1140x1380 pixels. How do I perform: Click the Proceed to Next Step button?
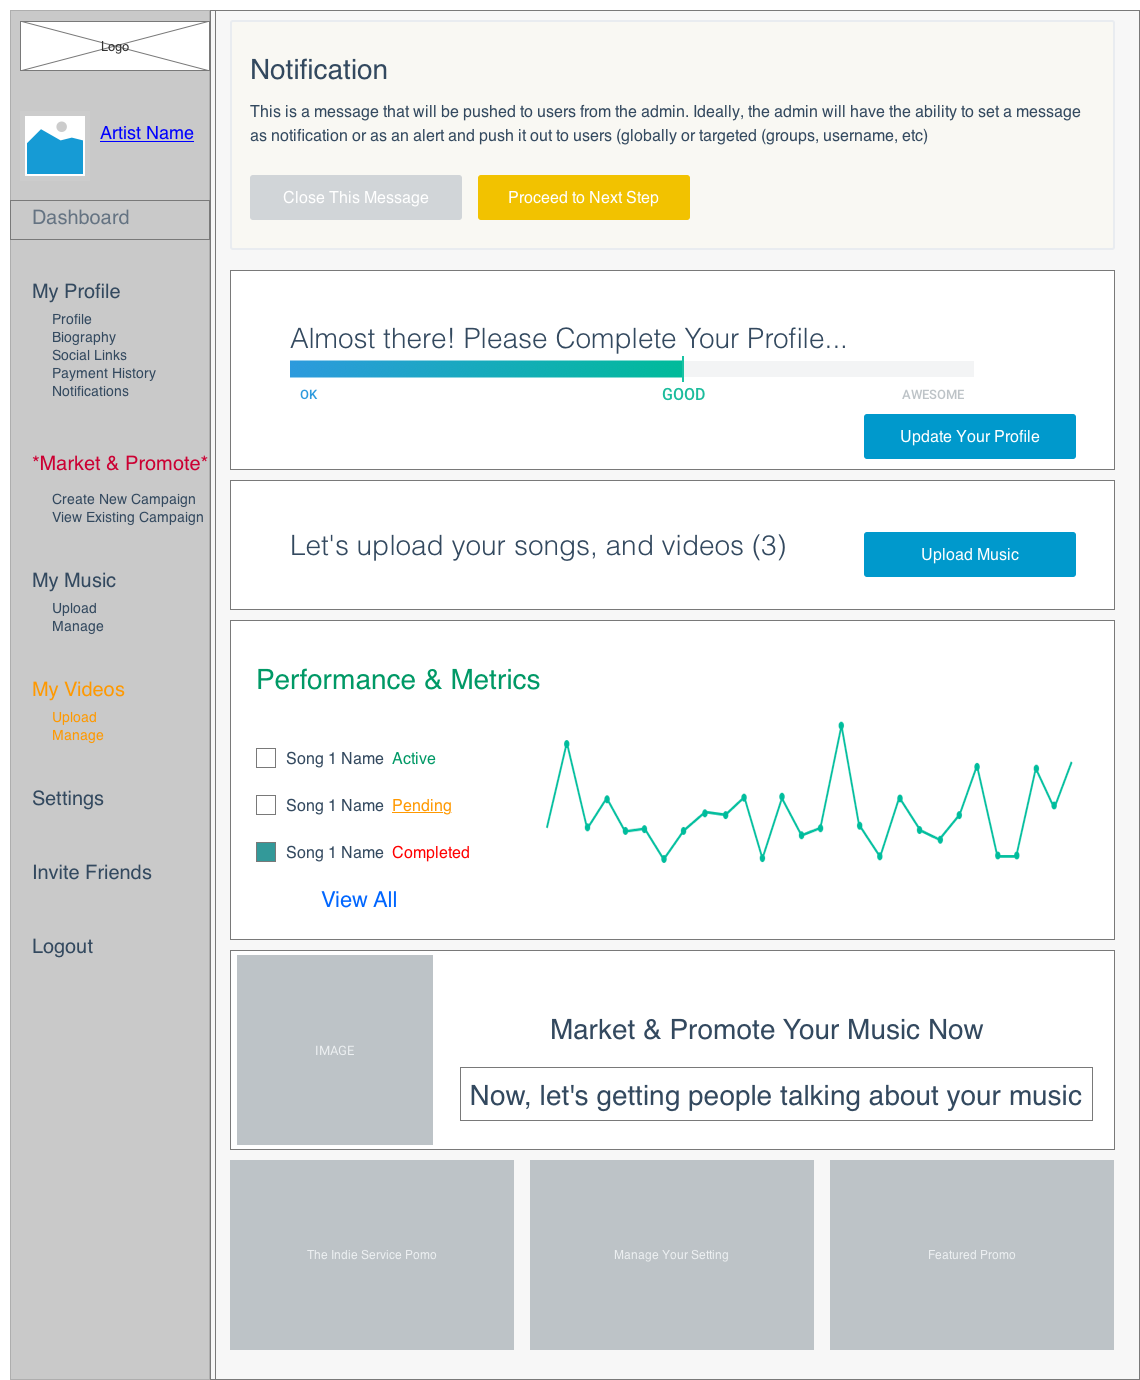pyautogui.click(x=584, y=197)
